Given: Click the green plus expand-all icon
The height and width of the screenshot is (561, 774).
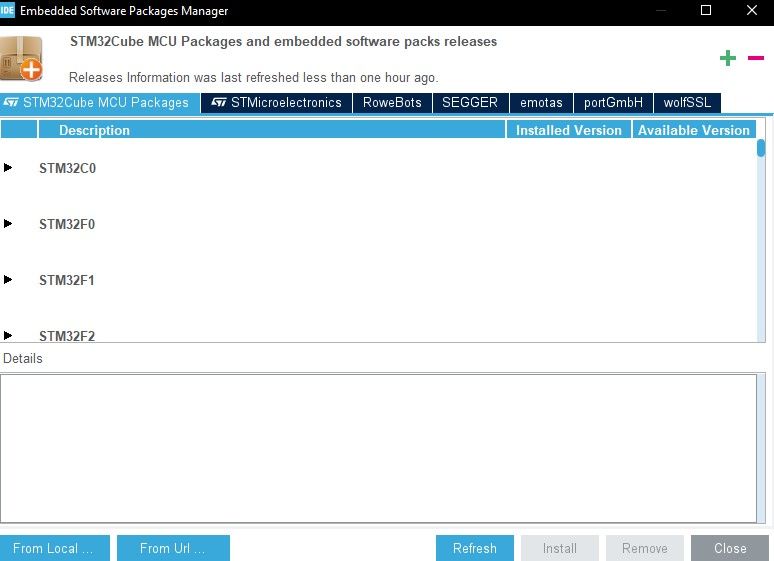Looking at the screenshot, I should pyautogui.click(x=728, y=58).
